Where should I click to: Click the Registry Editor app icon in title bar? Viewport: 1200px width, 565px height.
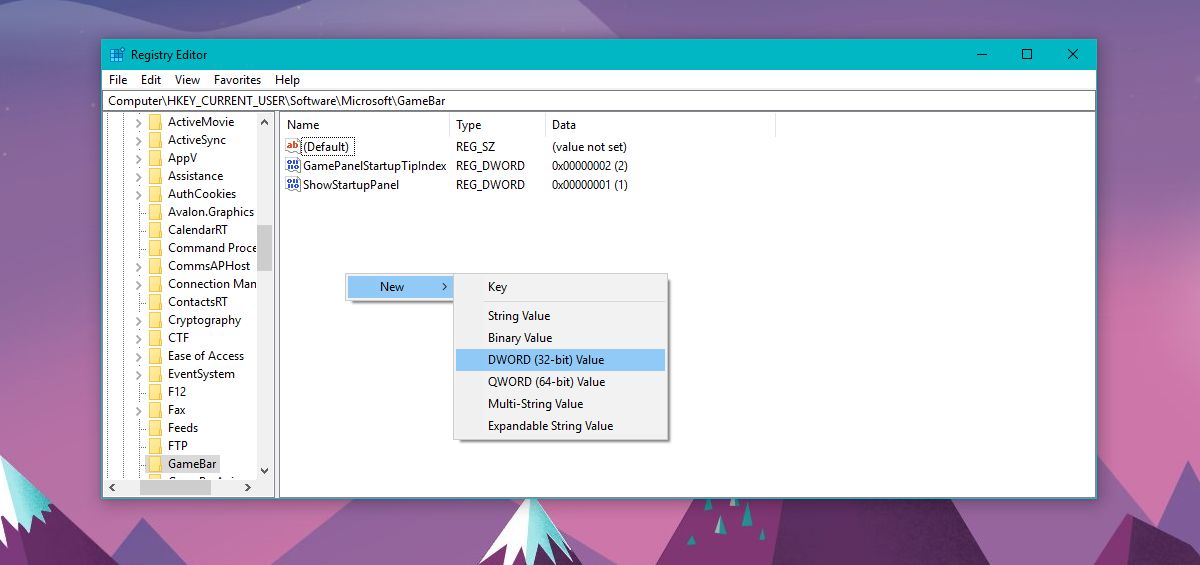point(117,55)
